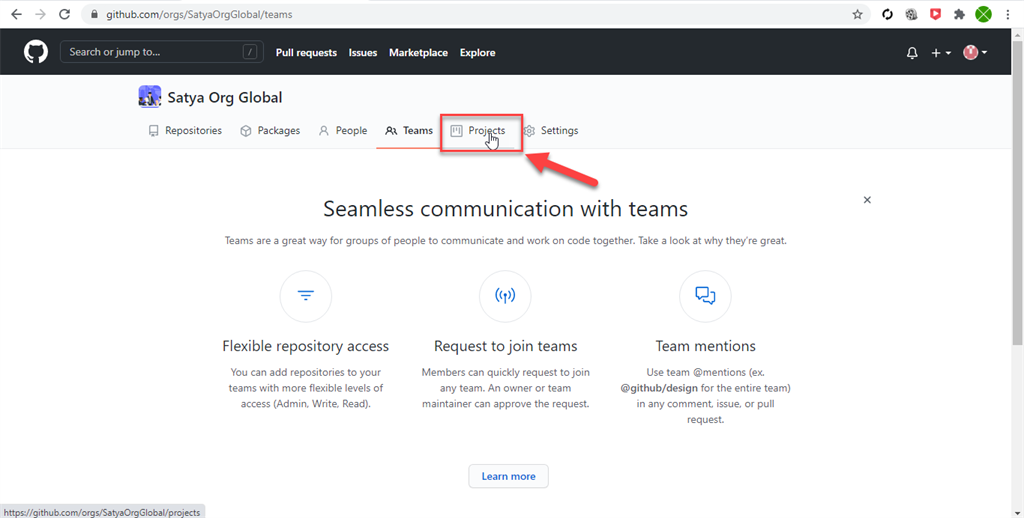Open the GitHub Octocat home logo
This screenshot has height=518, width=1024.
click(x=36, y=52)
